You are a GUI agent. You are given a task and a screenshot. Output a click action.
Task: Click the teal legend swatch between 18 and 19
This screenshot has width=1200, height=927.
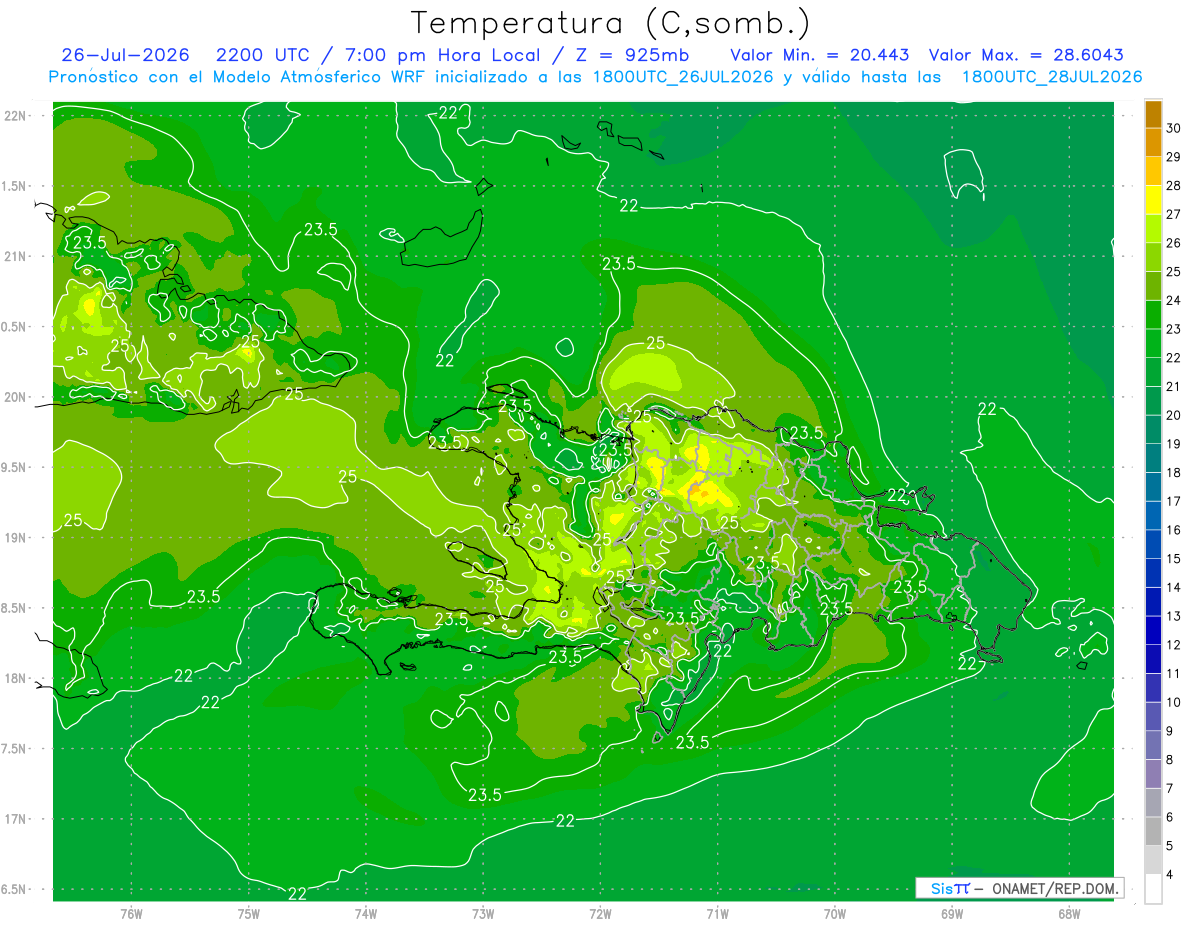tap(1153, 458)
